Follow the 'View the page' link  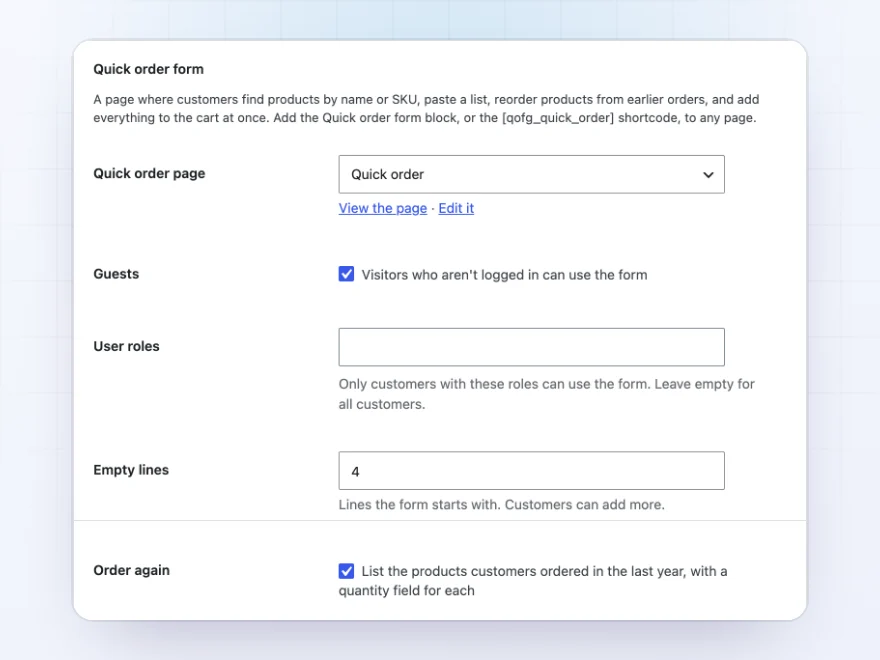383,208
